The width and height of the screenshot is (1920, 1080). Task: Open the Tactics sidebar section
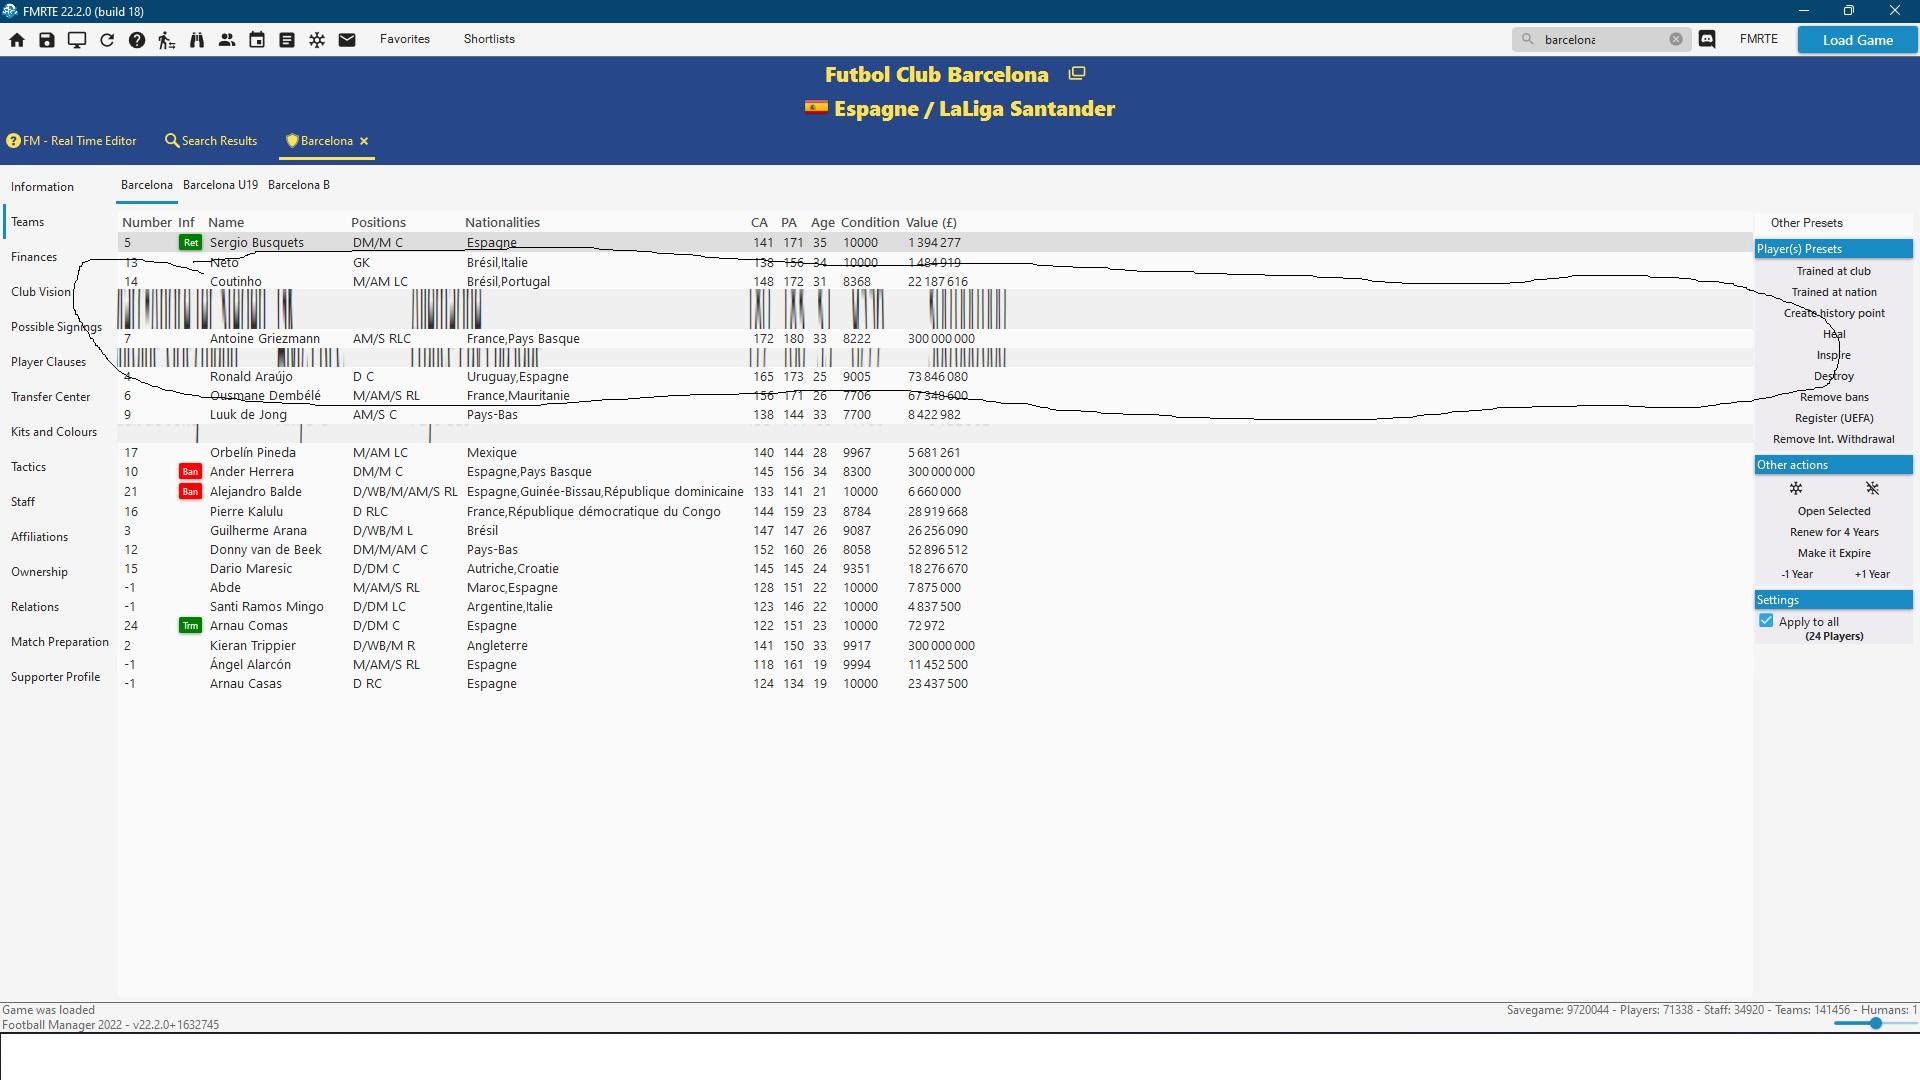29,467
